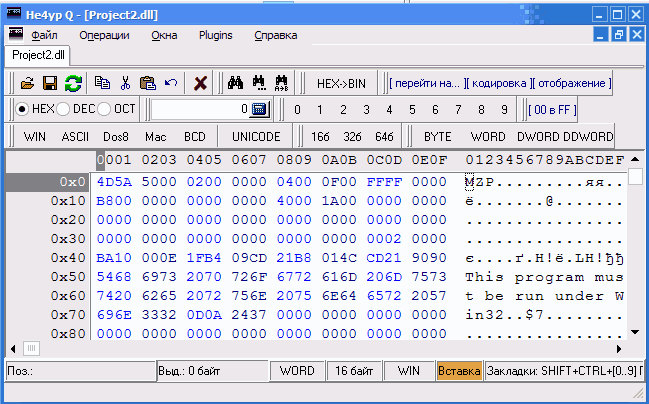Find next using binoculars with dots icon
649x404 pixels.
tap(259, 83)
